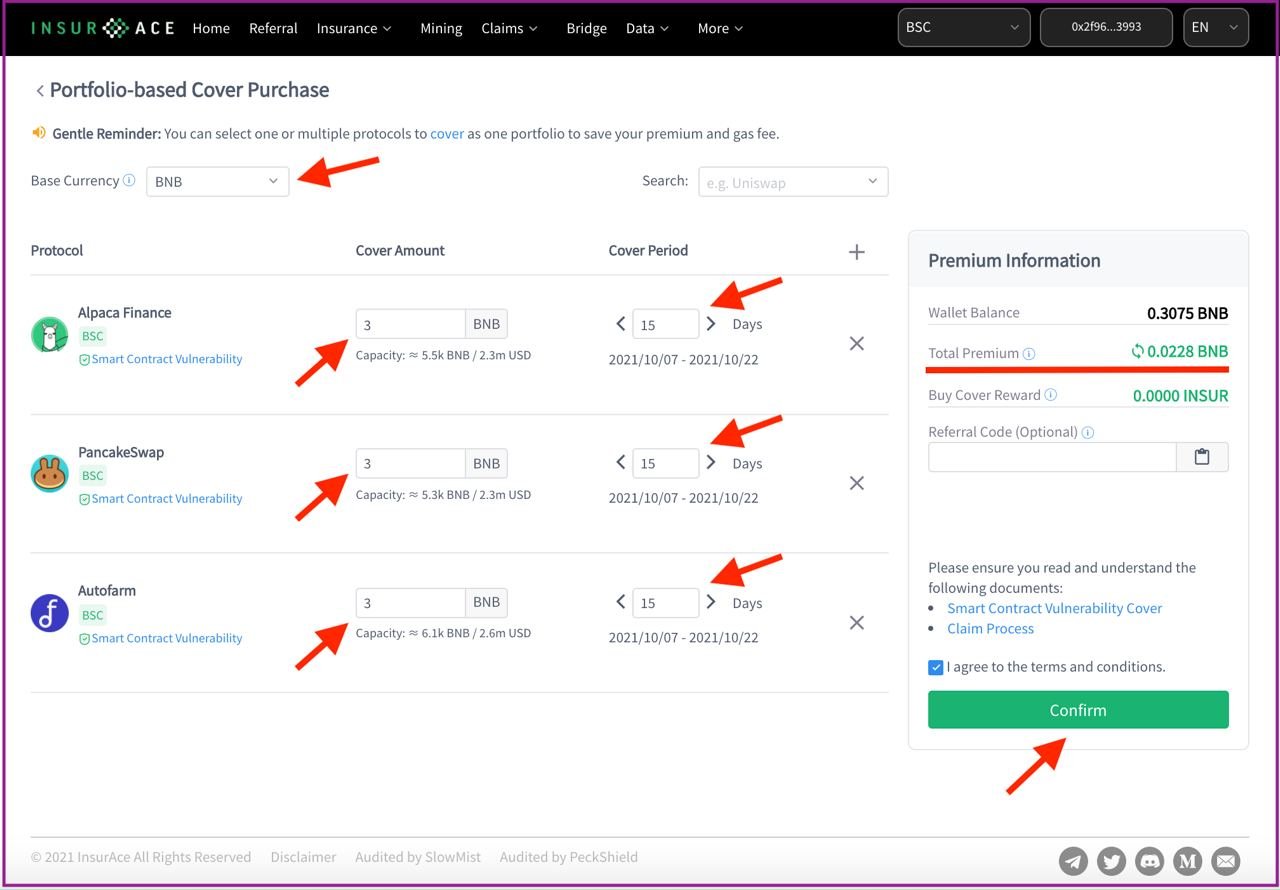
Task: Remove Alpaca Finance row with X
Action: [x=856, y=344]
